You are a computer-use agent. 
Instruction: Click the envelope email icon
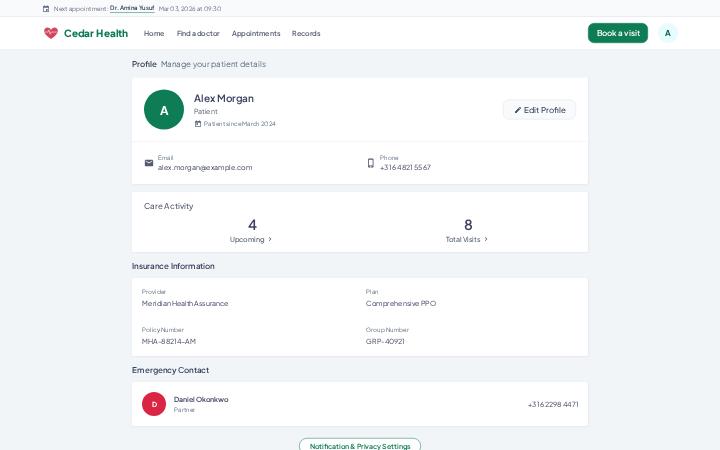[149, 163]
